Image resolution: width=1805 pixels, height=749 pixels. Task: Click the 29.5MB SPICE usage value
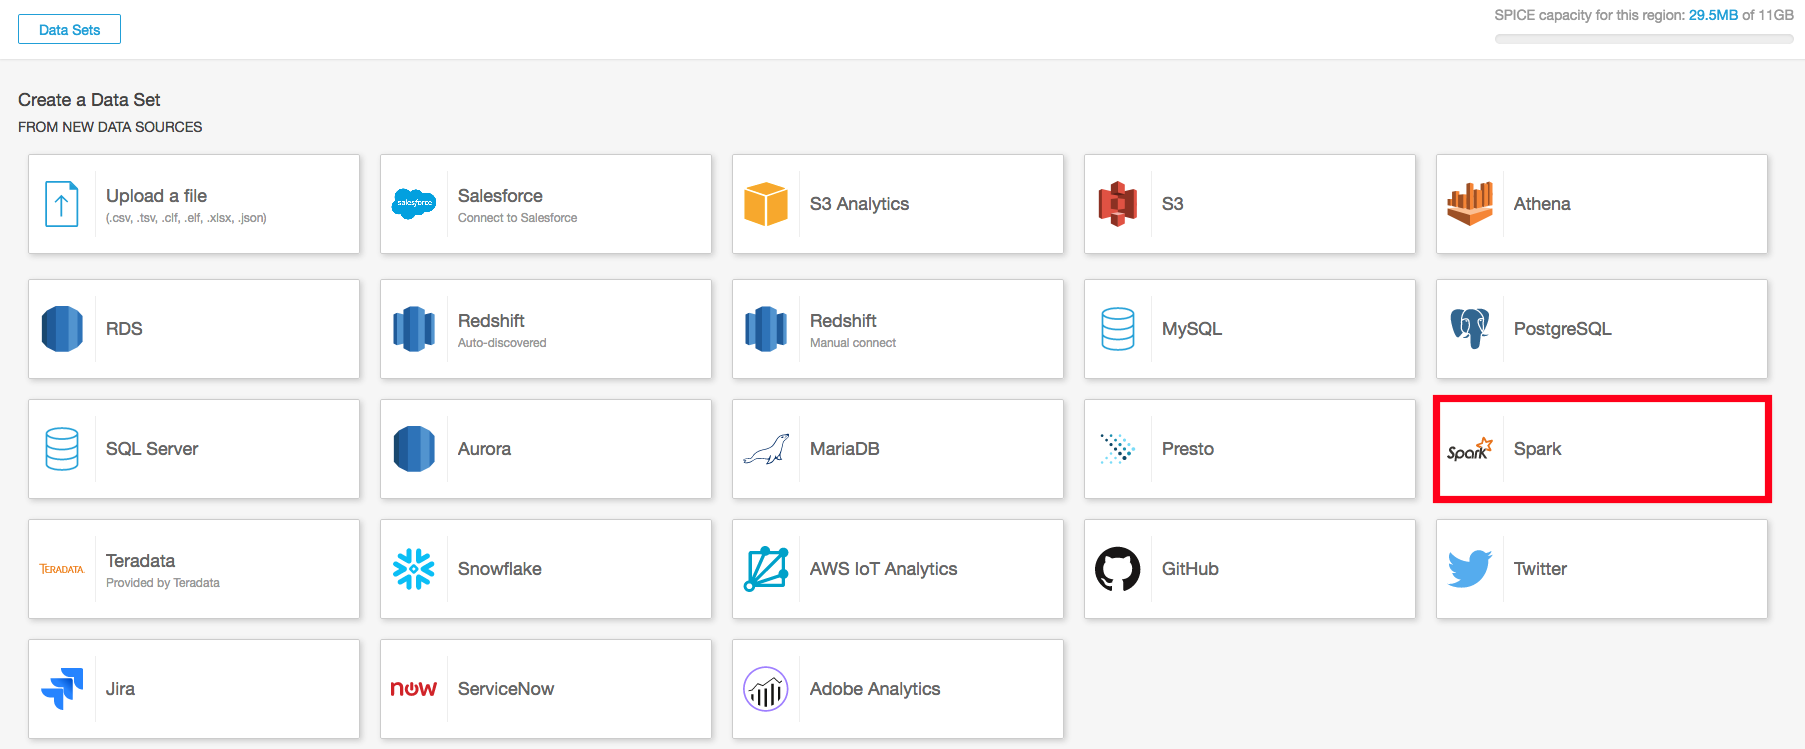click(1713, 15)
